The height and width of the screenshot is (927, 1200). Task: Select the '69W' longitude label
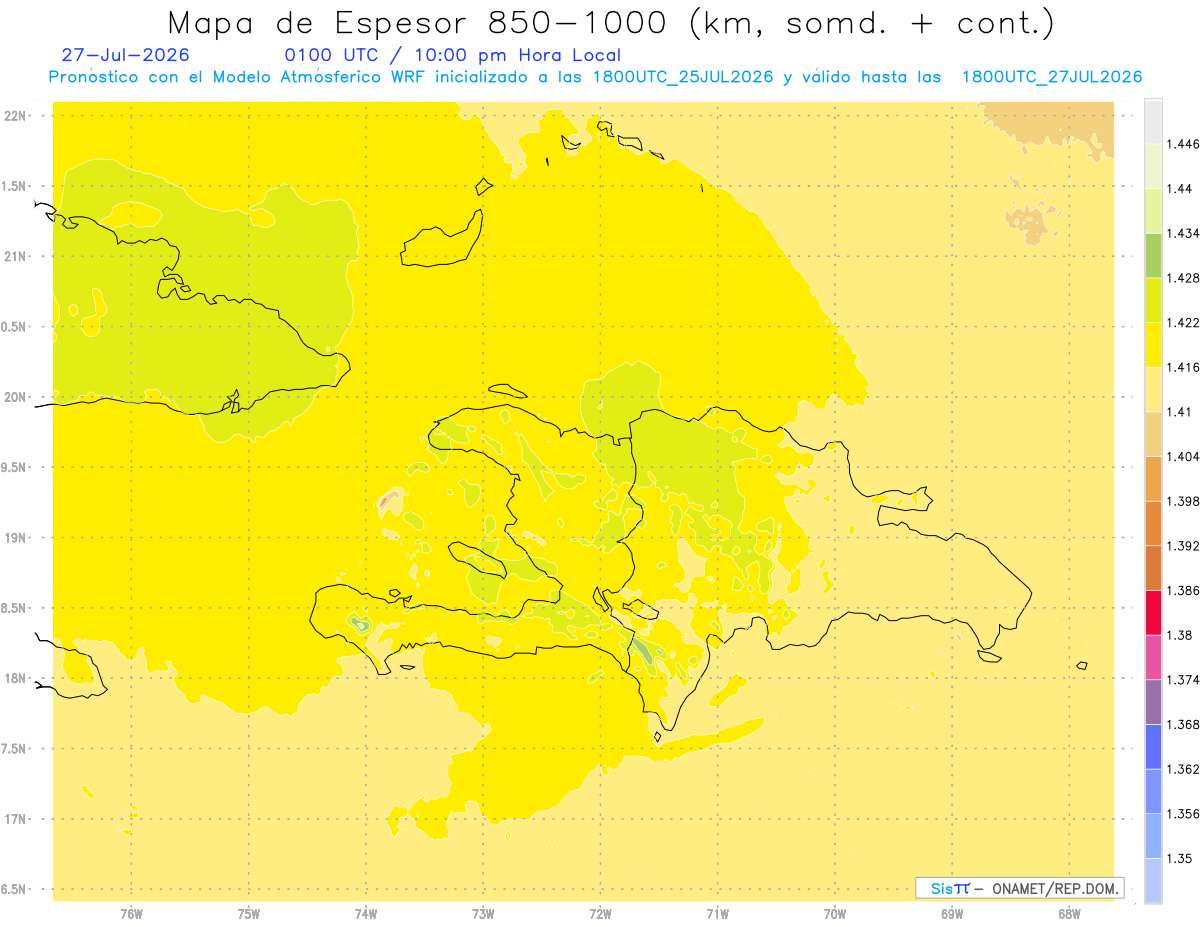[952, 914]
